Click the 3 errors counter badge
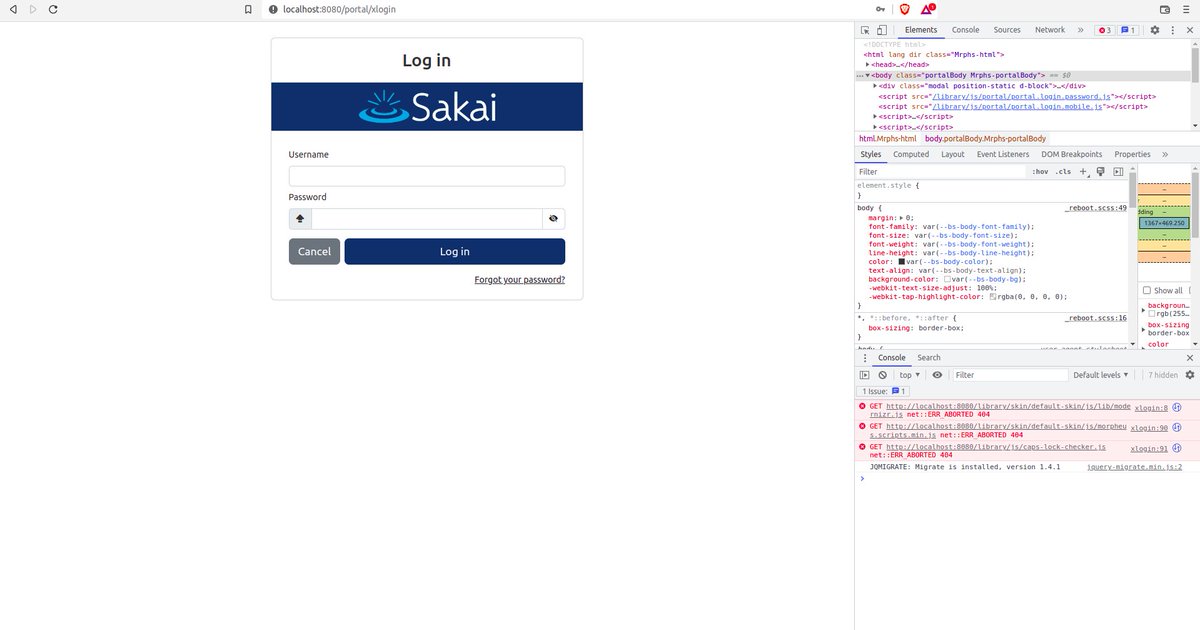 [x=1105, y=30]
